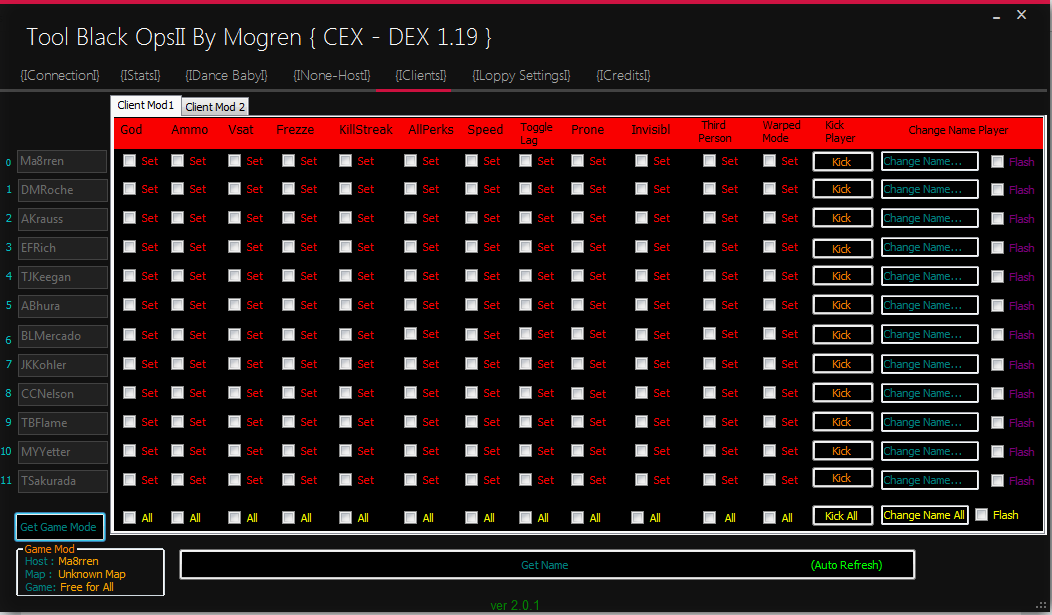Viewport: 1052px width, 615px height.
Task: Tick the Flash checkbox beside Change Name All
Action: pos(982,514)
